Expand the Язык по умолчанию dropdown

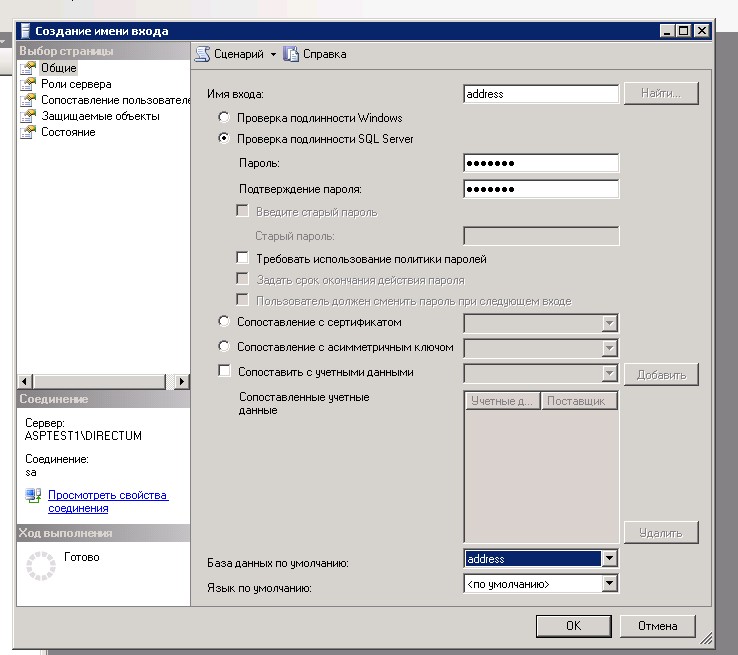click(610, 584)
